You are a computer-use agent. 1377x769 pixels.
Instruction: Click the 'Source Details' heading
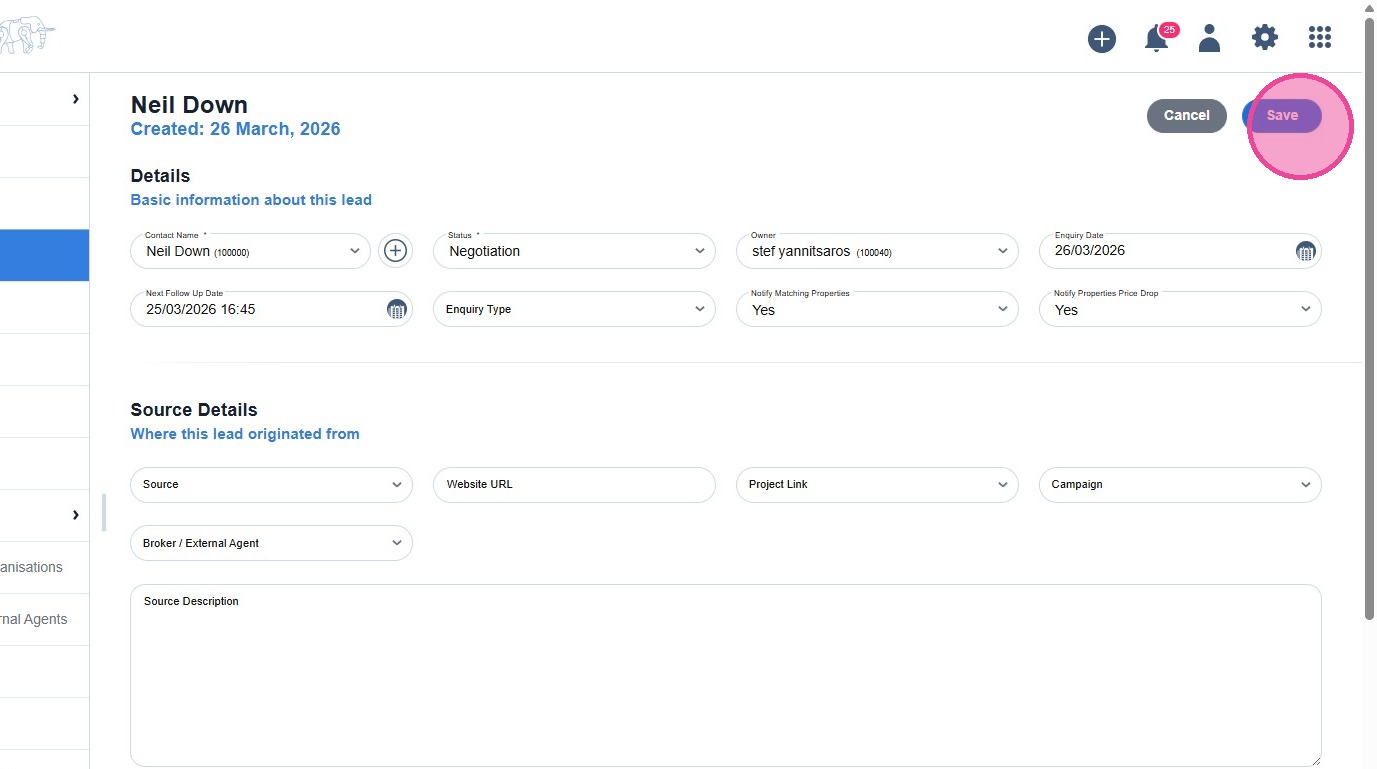point(194,410)
